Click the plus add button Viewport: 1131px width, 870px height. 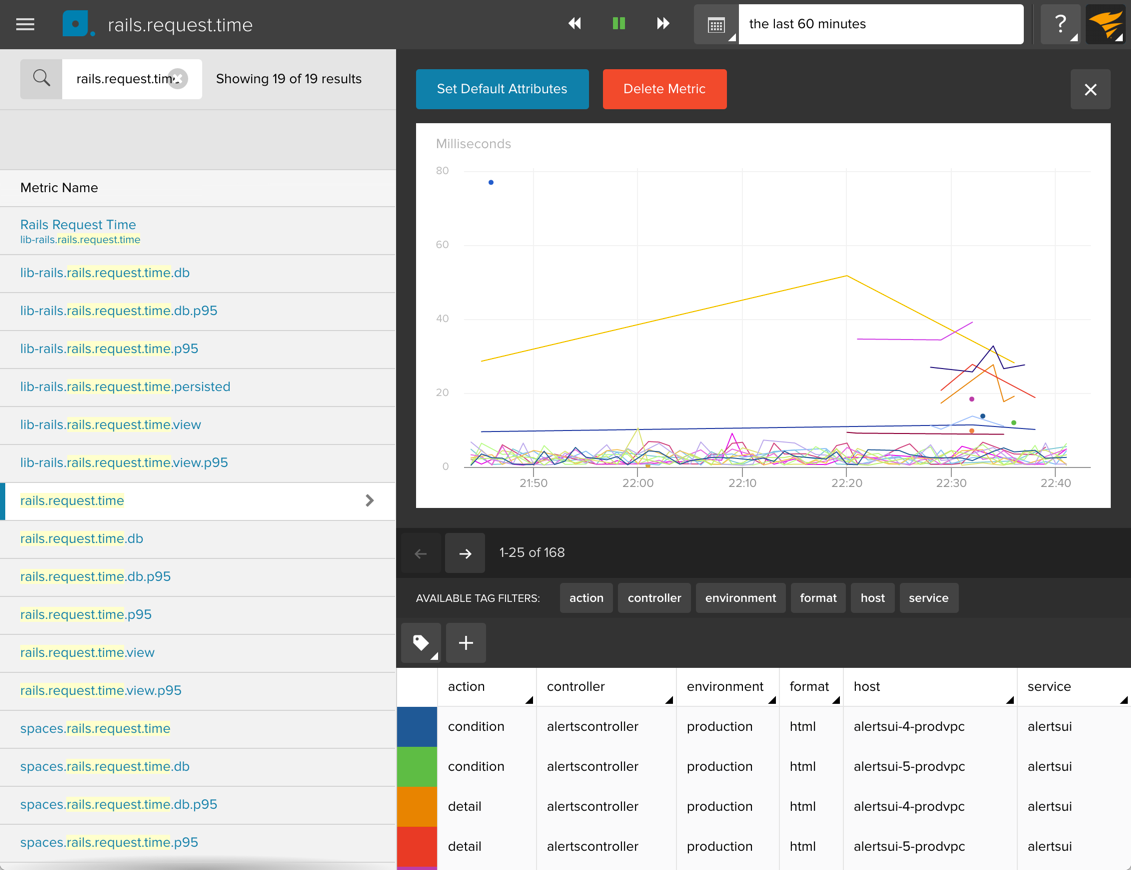coord(466,643)
